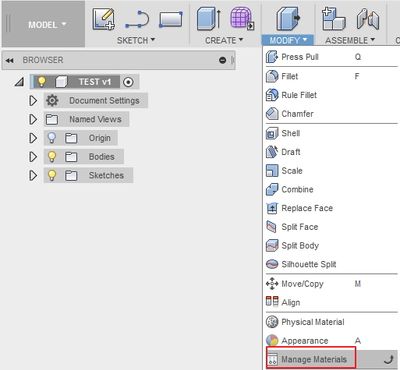Click the Create Form purple sculpt icon
Image resolution: width=400 pixels, height=370 pixels.
click(242, 19)
